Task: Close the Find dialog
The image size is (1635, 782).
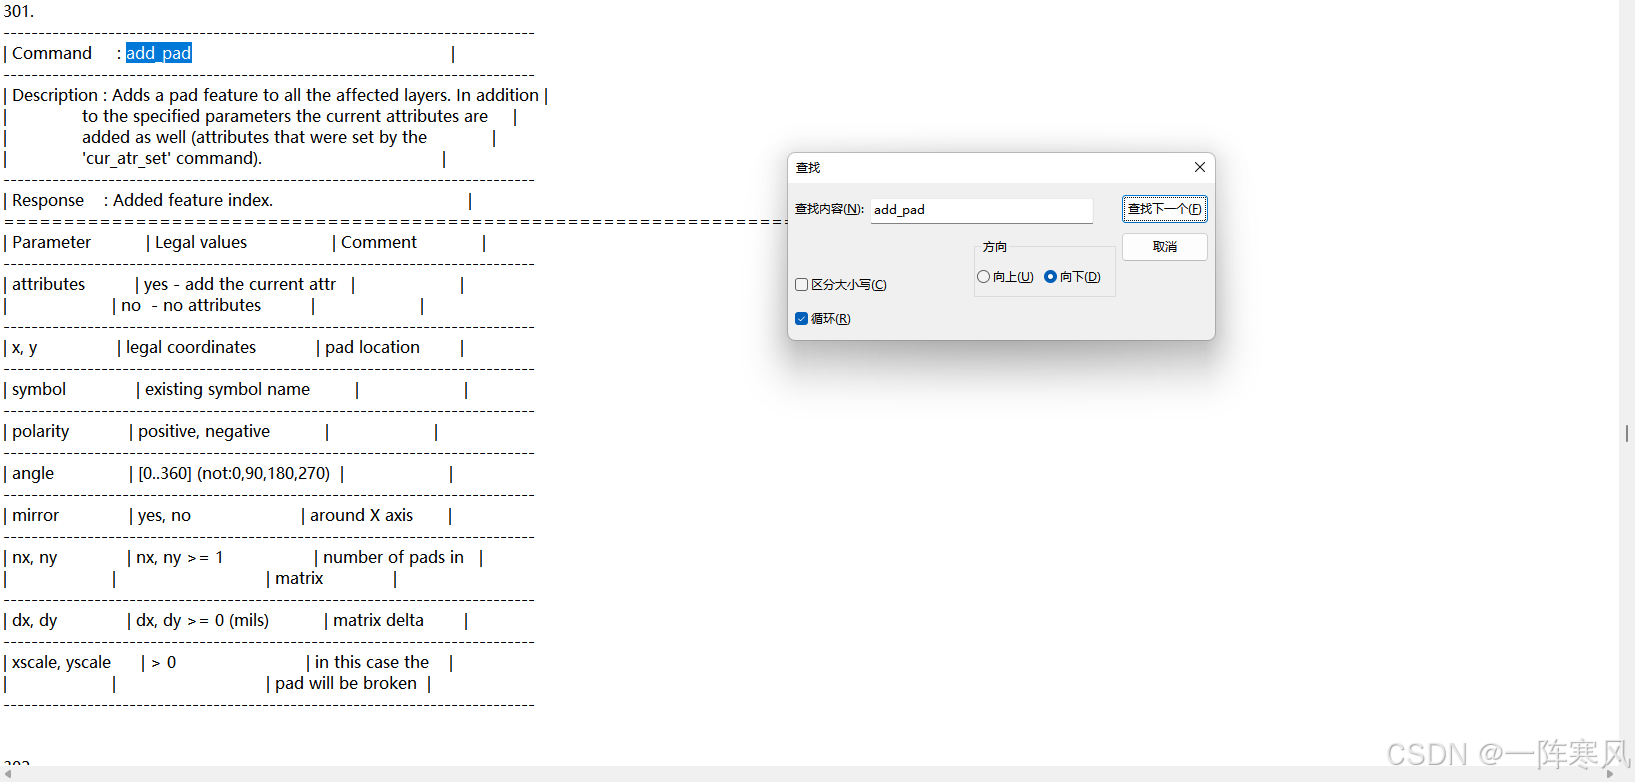Action: [1200, 167]
